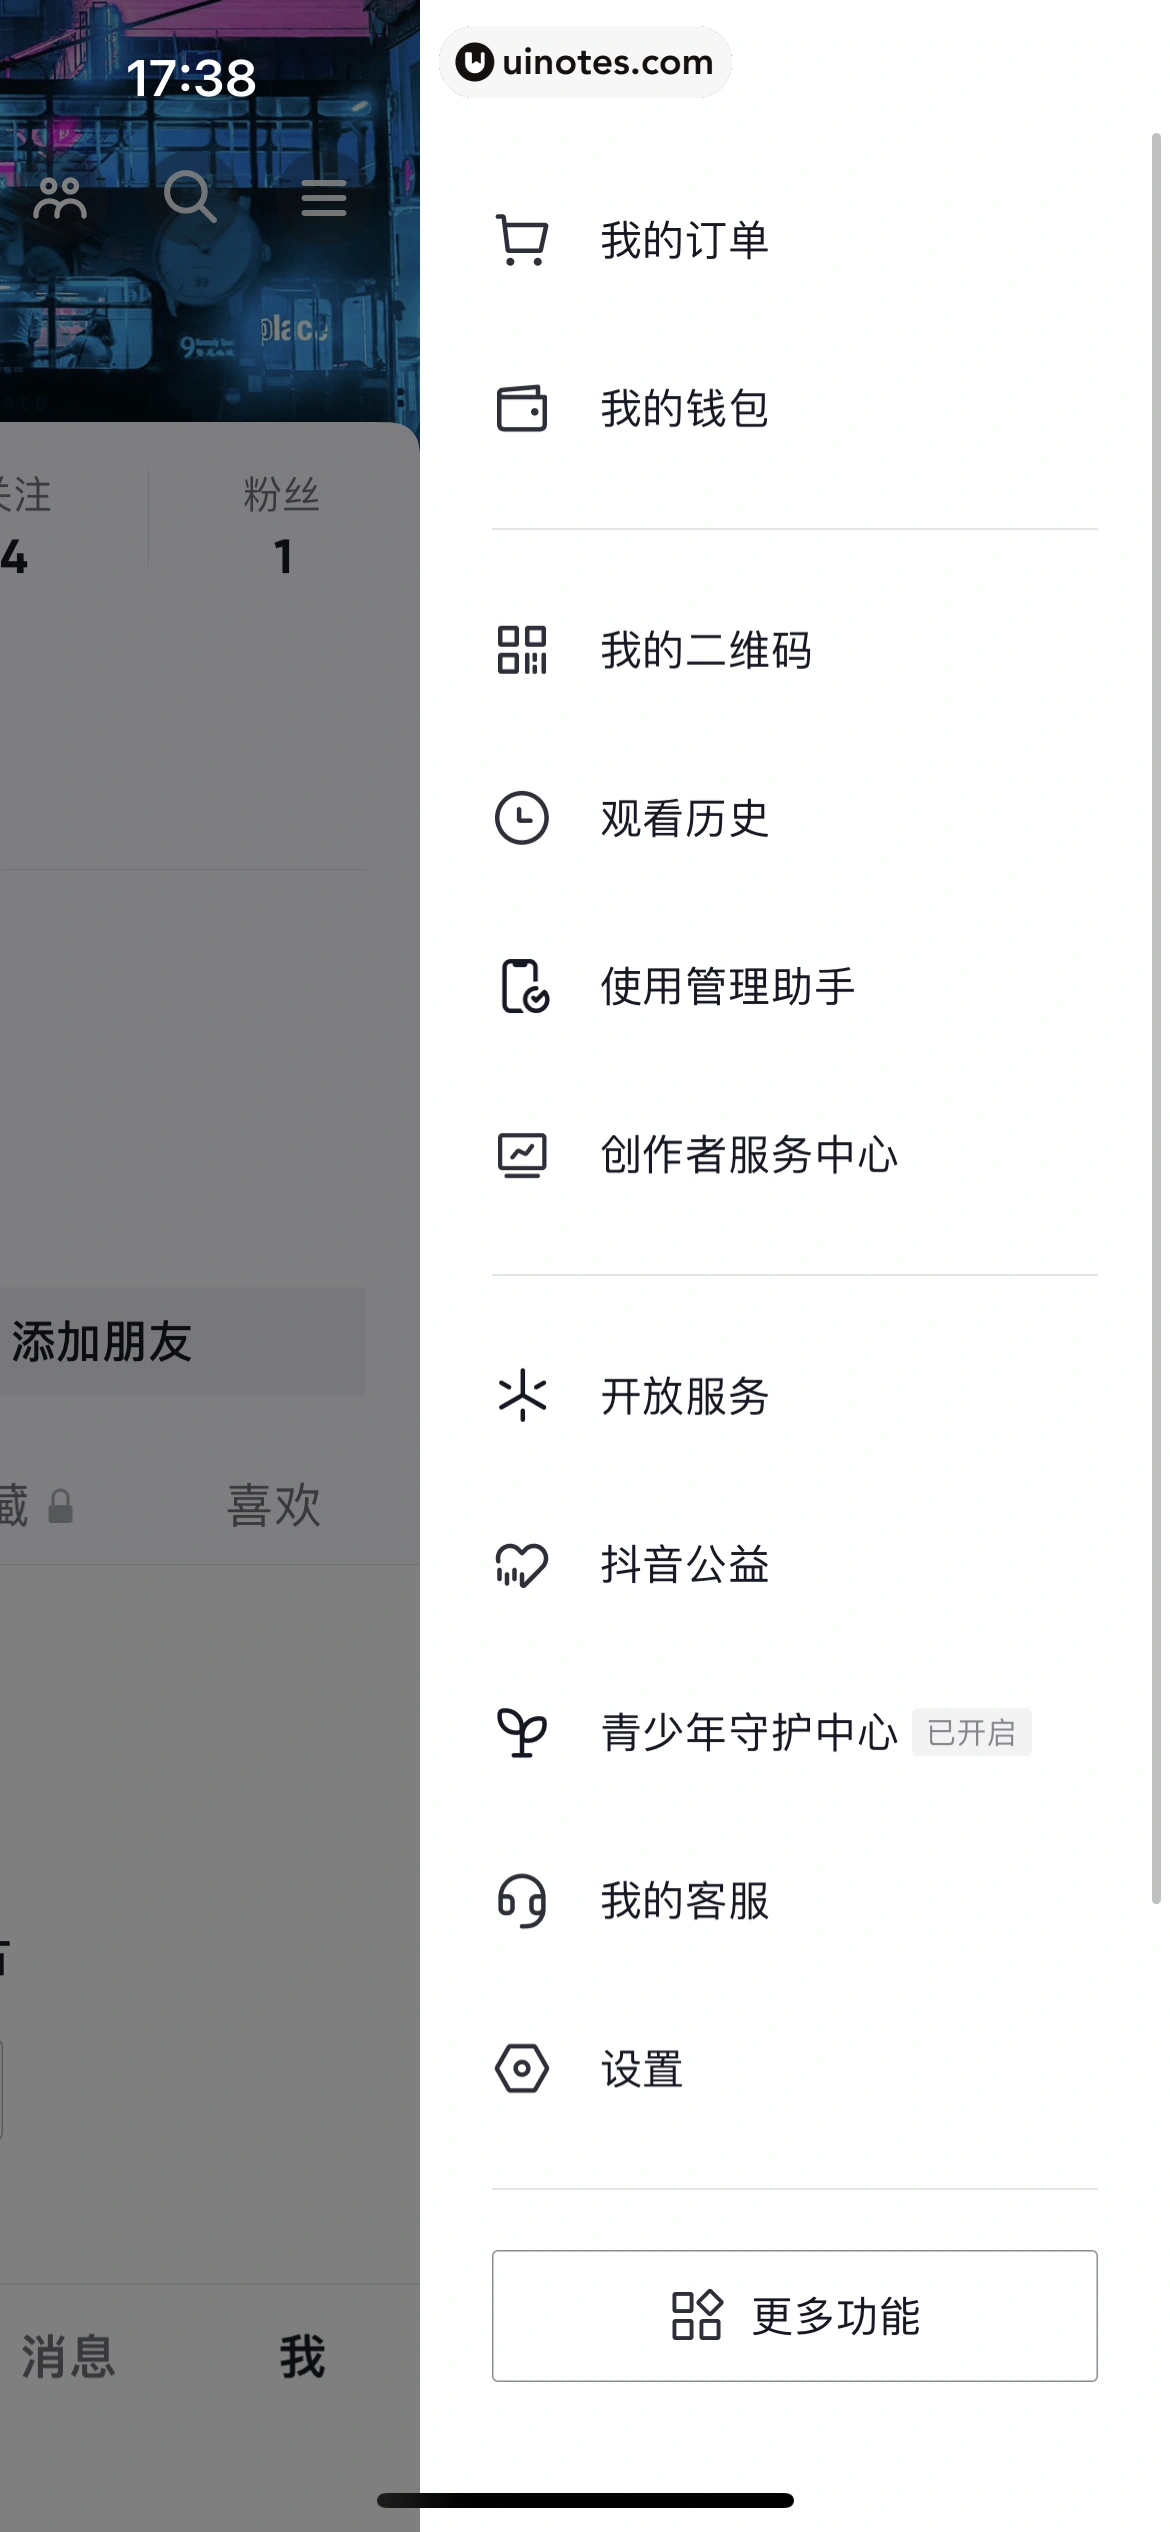Select the search magnifier icon
This screenshot has height=2532, width=1170.
192,198
